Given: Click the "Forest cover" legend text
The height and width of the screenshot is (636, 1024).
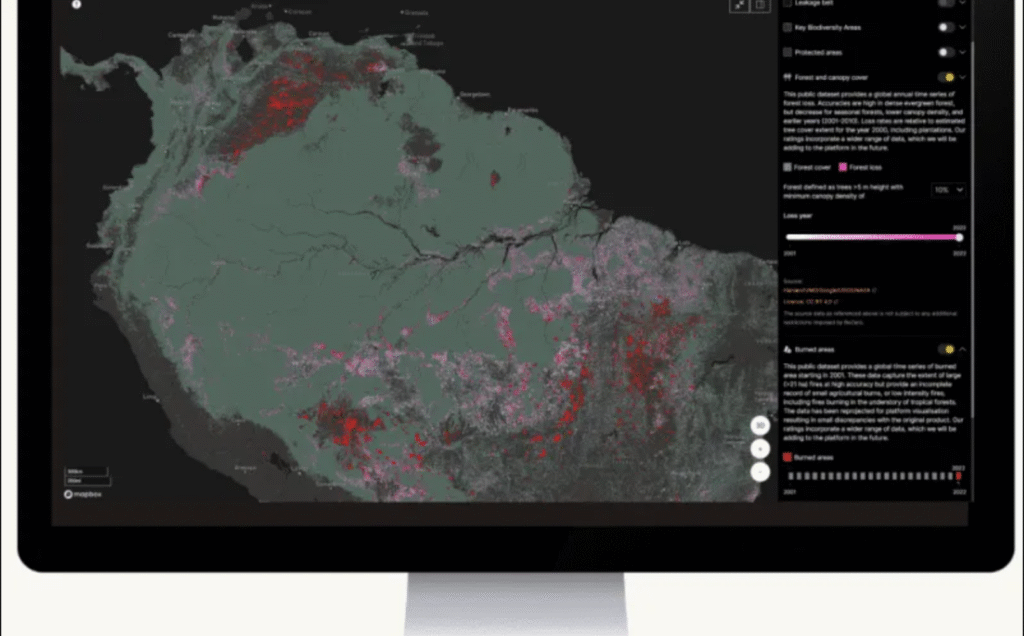Looking at the screenshot, I should pyautogui.click(x=812, y=167).
